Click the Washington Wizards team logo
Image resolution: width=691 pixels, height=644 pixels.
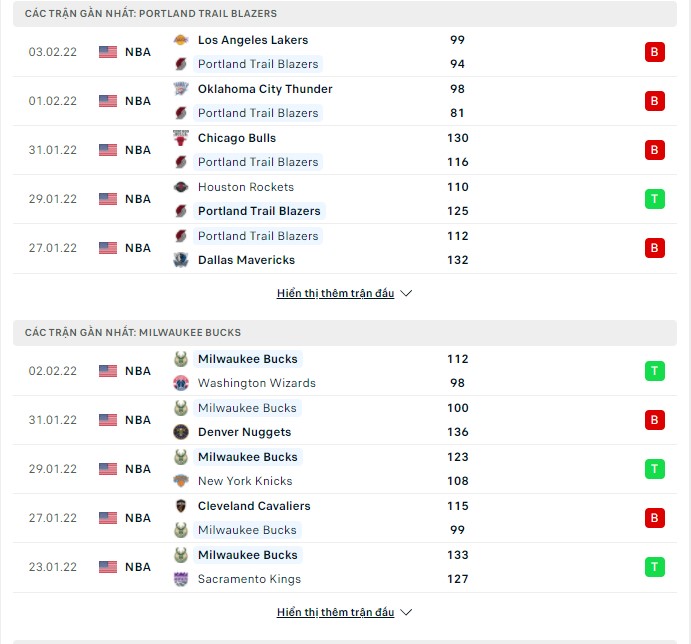pyautogui.click(x=180, y=383)
